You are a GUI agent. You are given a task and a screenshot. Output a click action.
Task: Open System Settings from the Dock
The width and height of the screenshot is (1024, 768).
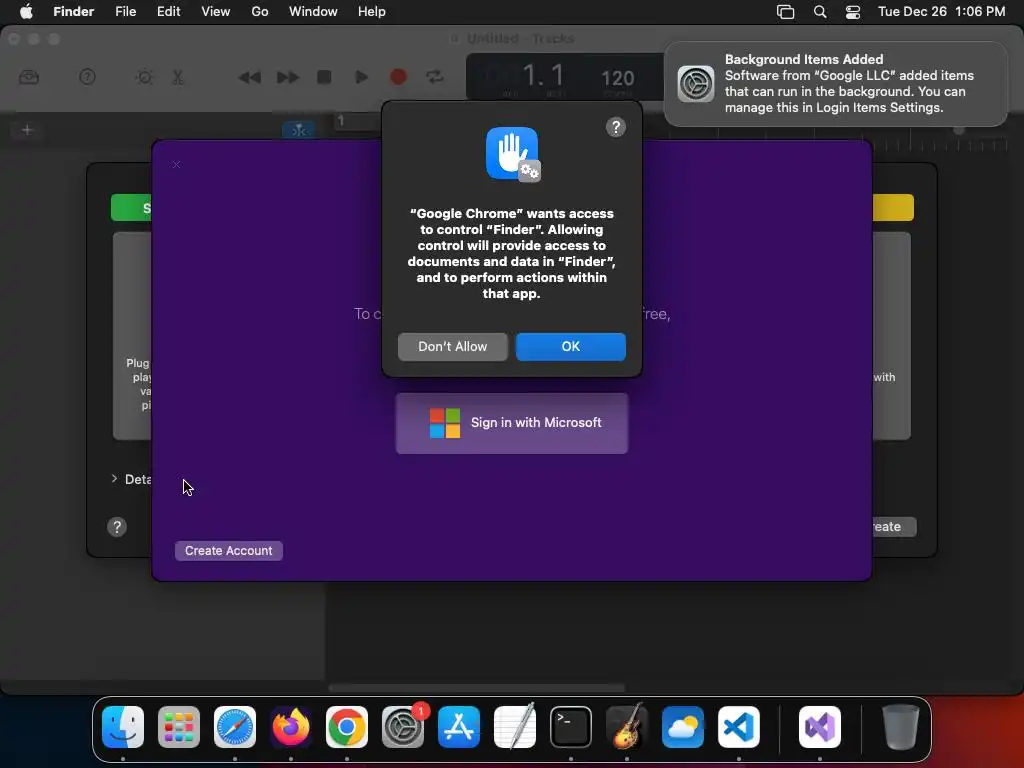[x=403, y=727]
